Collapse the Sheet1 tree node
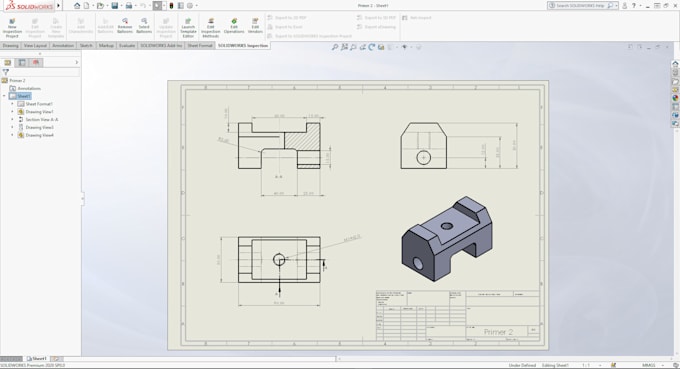Screen dimensions: 680x369 4,96
